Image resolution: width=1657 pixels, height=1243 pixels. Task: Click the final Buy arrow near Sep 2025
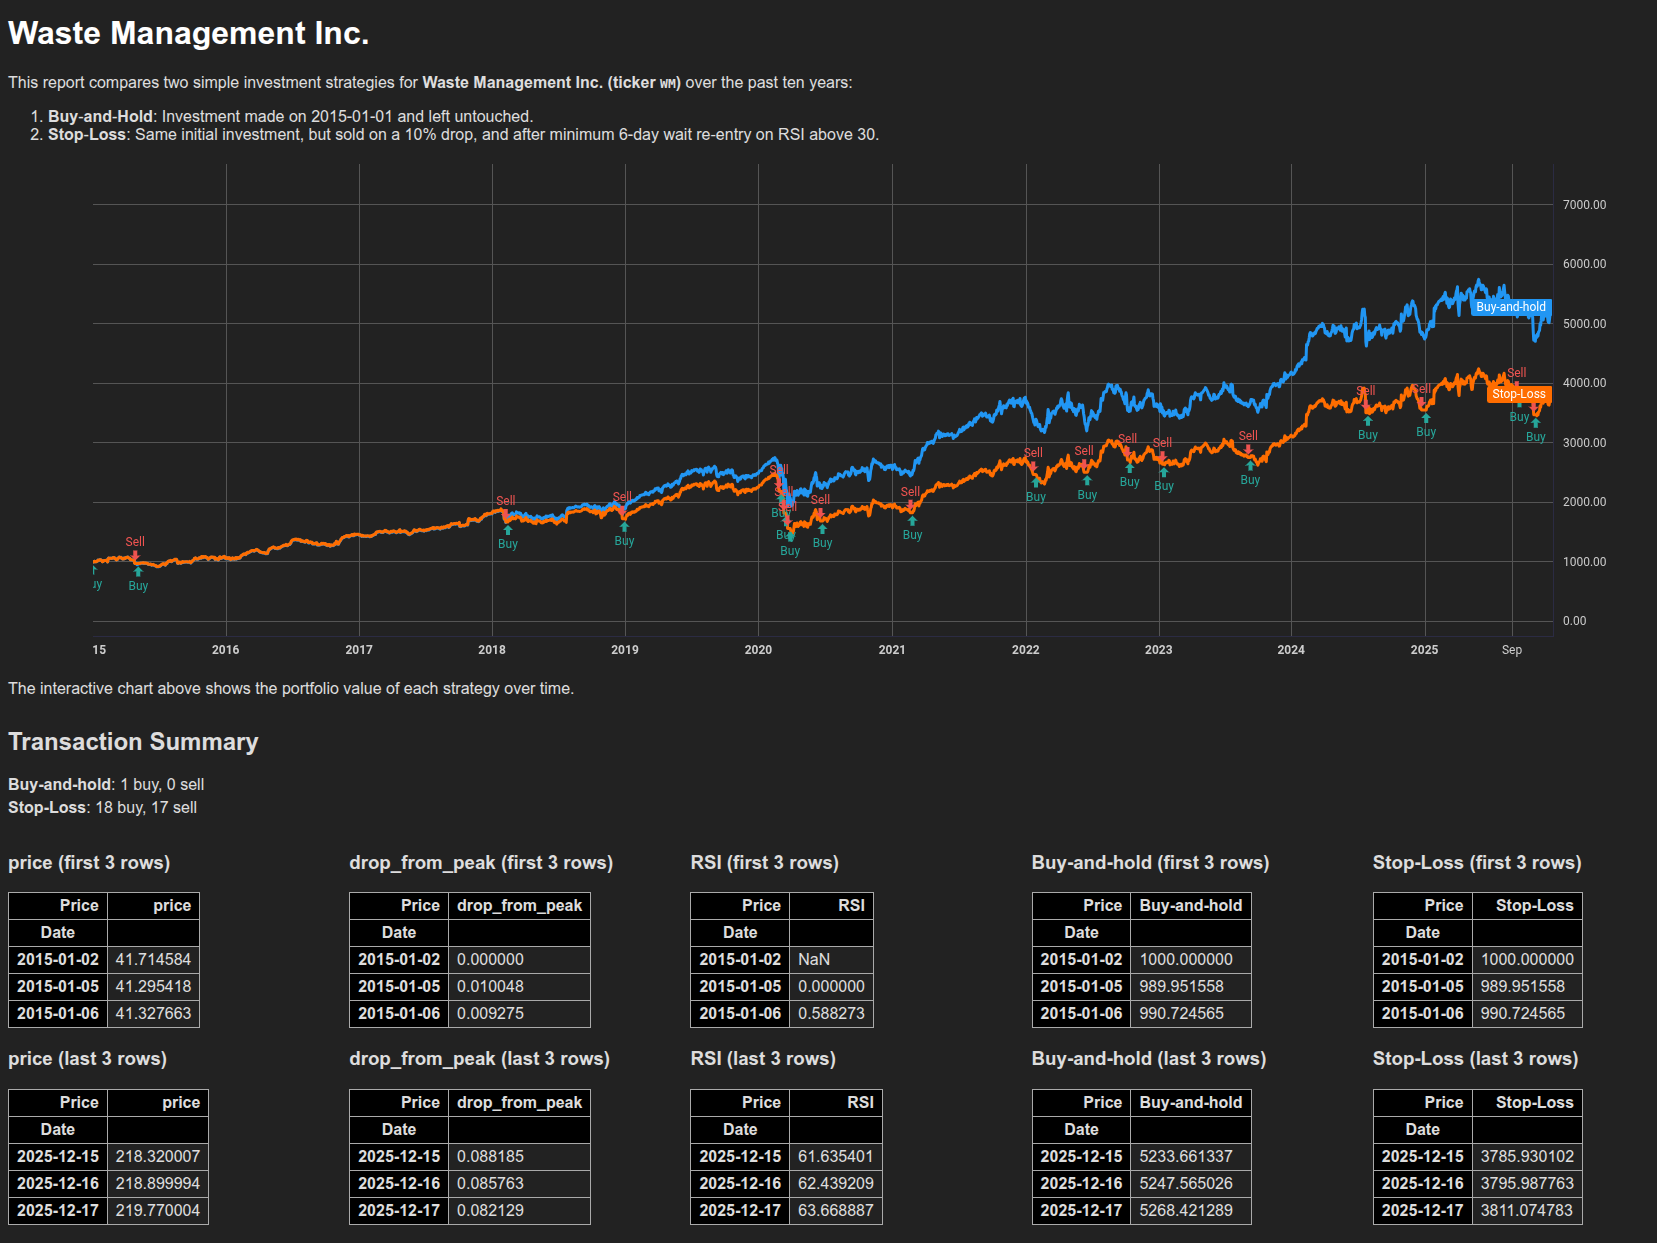pyautogui.click(x=1537, y=424)
